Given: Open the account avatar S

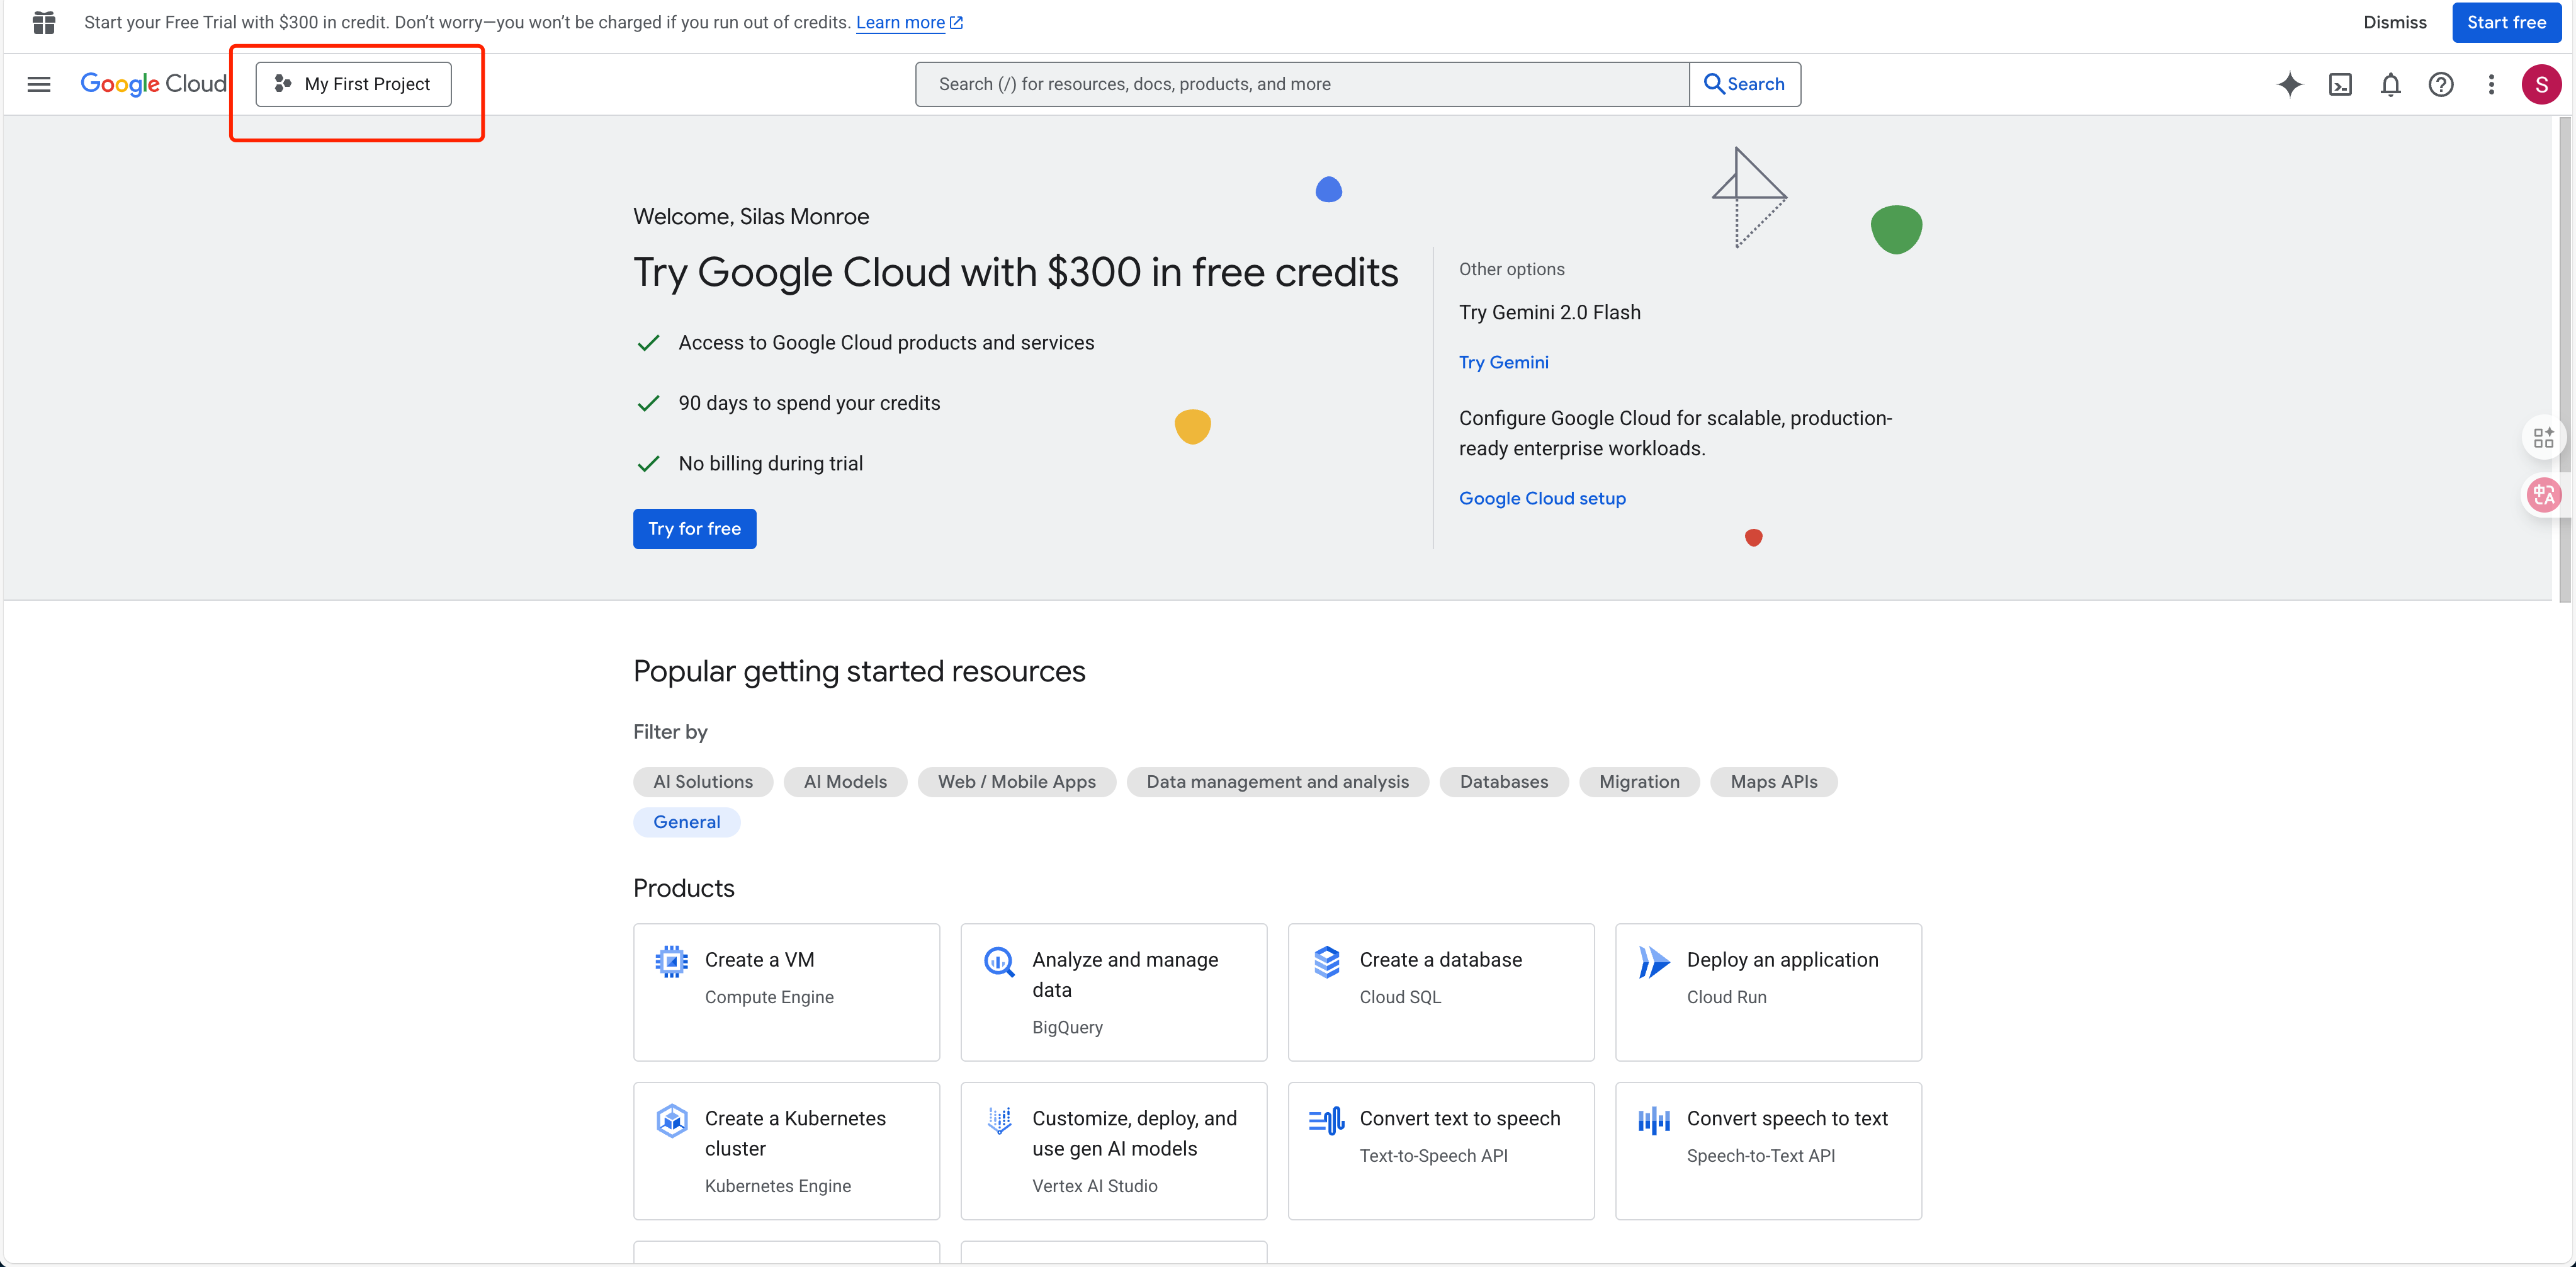Looking at the screenshot, I should point(2541,84).
